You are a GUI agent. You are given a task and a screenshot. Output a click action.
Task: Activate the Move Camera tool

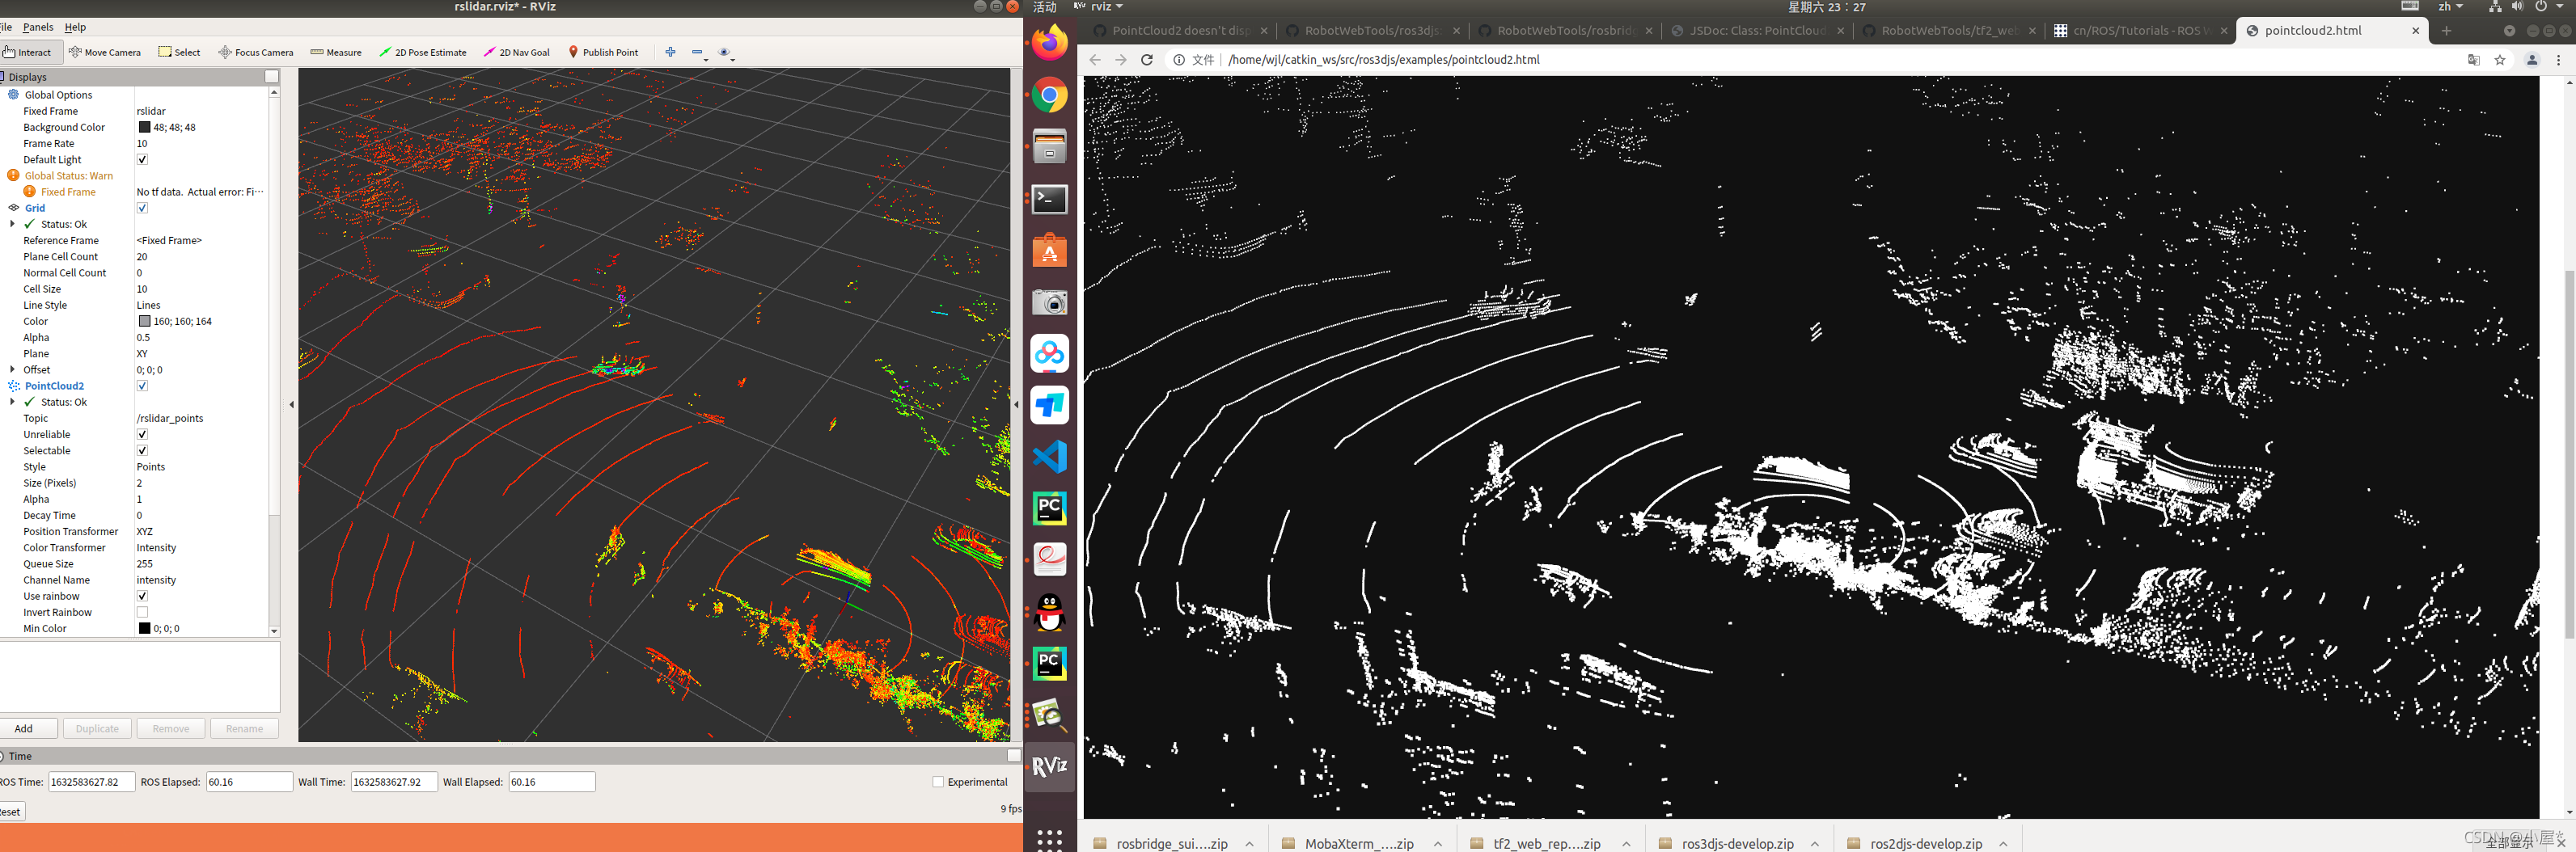coord(105,52)
